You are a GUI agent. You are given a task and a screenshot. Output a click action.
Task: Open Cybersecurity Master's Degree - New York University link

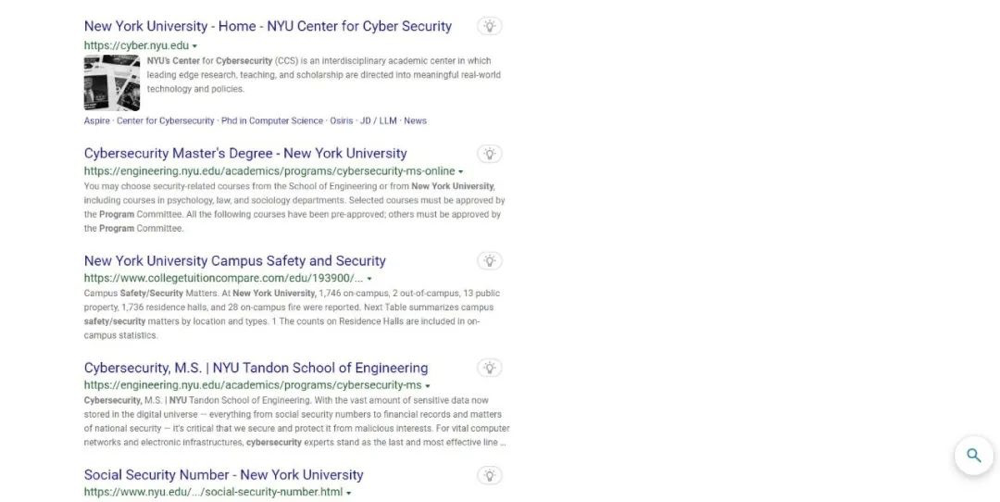pos(245,153)
